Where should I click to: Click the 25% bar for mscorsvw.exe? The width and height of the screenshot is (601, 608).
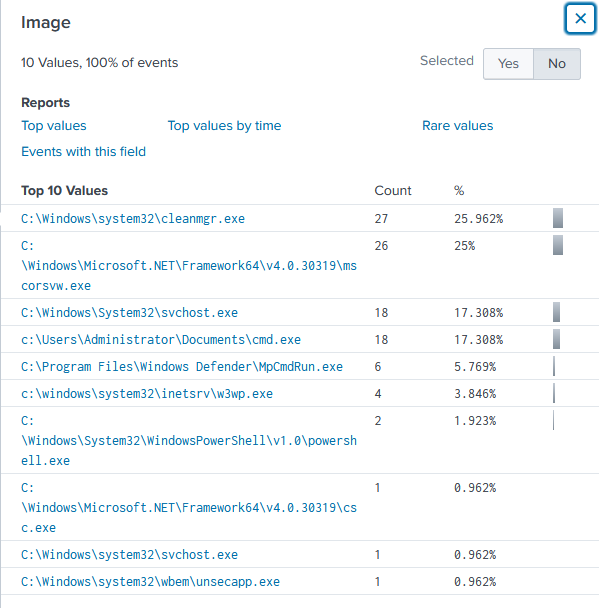click(558, 245)
